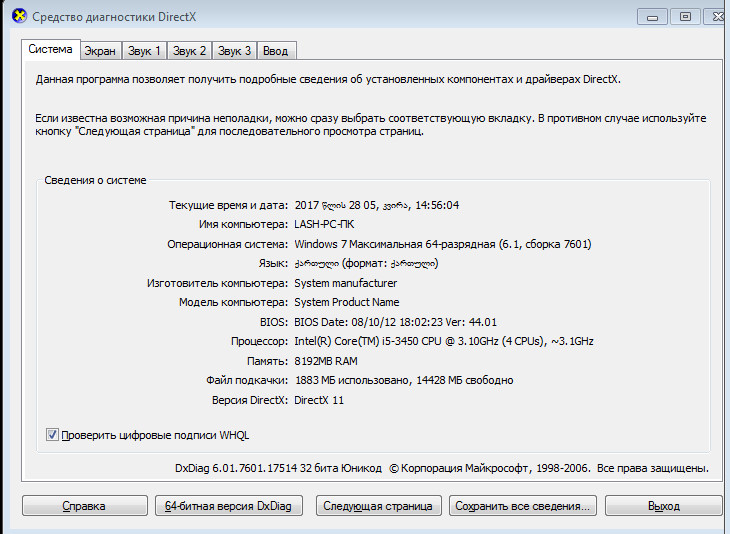This screenshot has width=730, height=534.
Task: Minimize the DirectX diagnostic window
Action: (652, 17)
